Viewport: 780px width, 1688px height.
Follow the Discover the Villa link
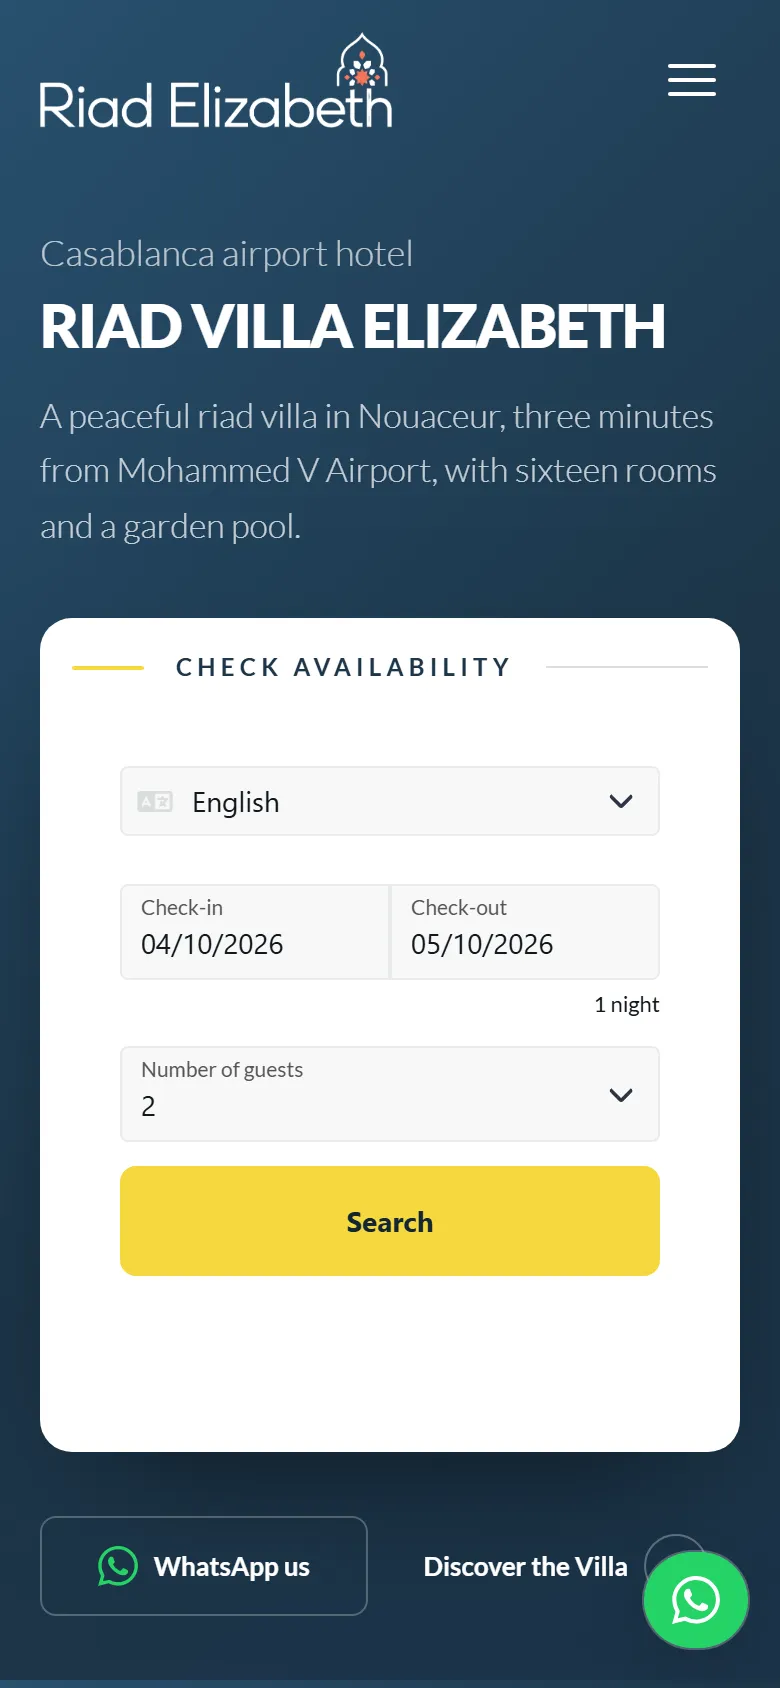tap(526, 1566)
